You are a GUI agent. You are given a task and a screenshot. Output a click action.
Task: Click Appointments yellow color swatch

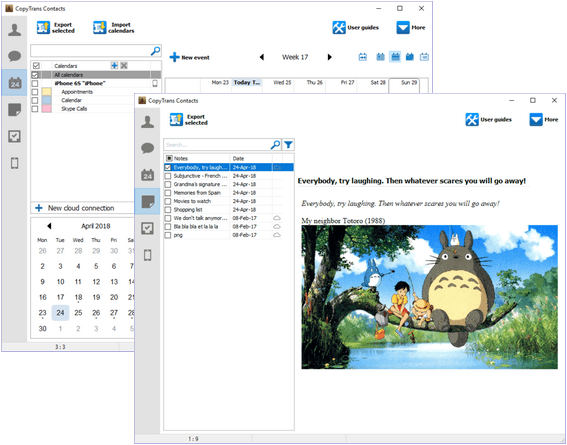[x=47, y=92]
